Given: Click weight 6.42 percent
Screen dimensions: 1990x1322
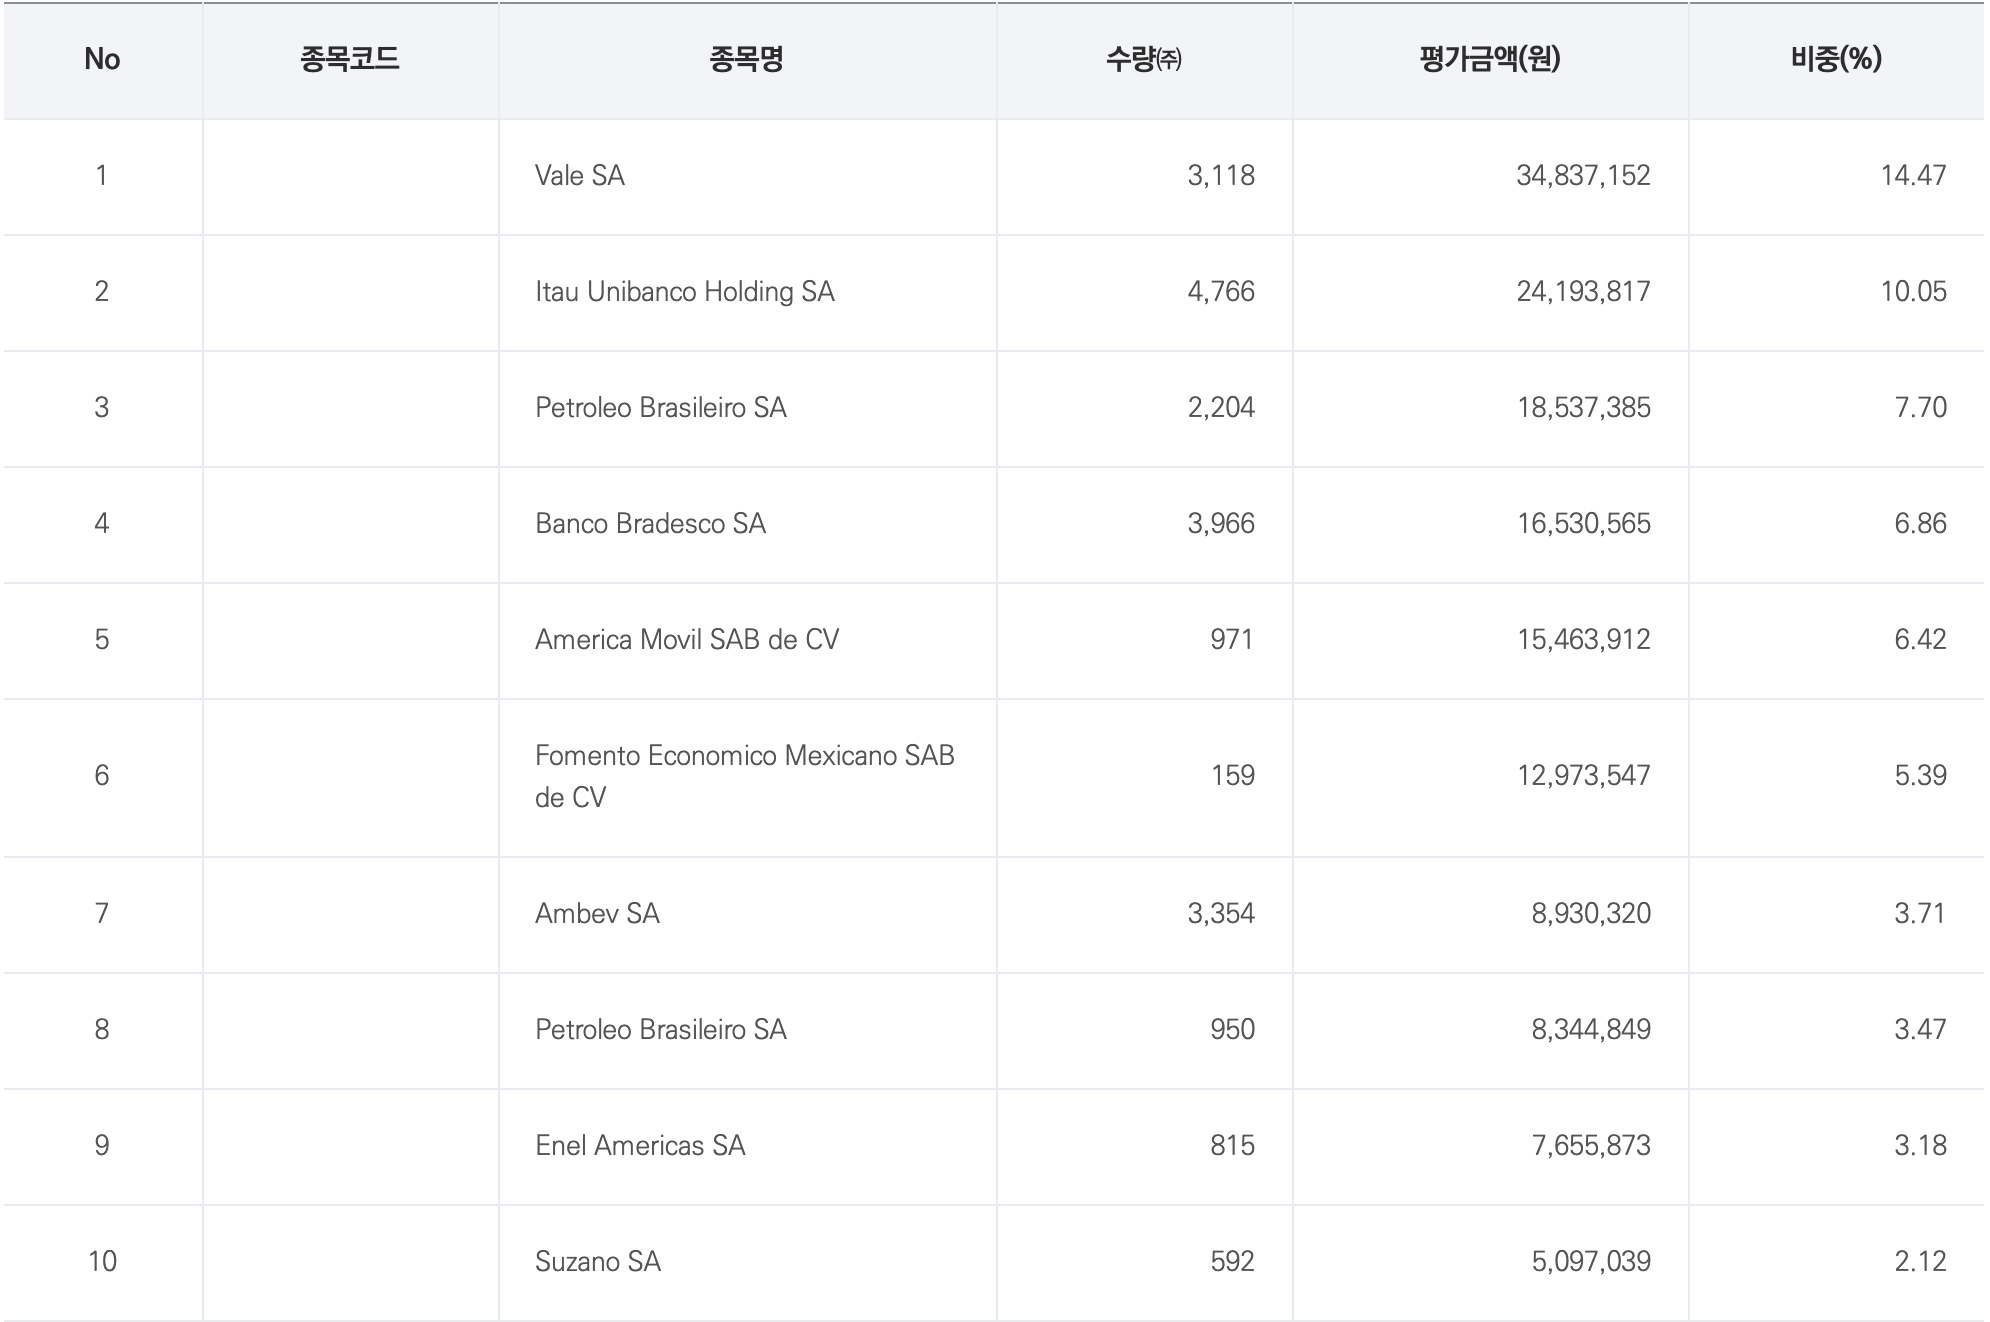Looking at the screenshot, I should pyautogui.click(x=1920, y=640).
